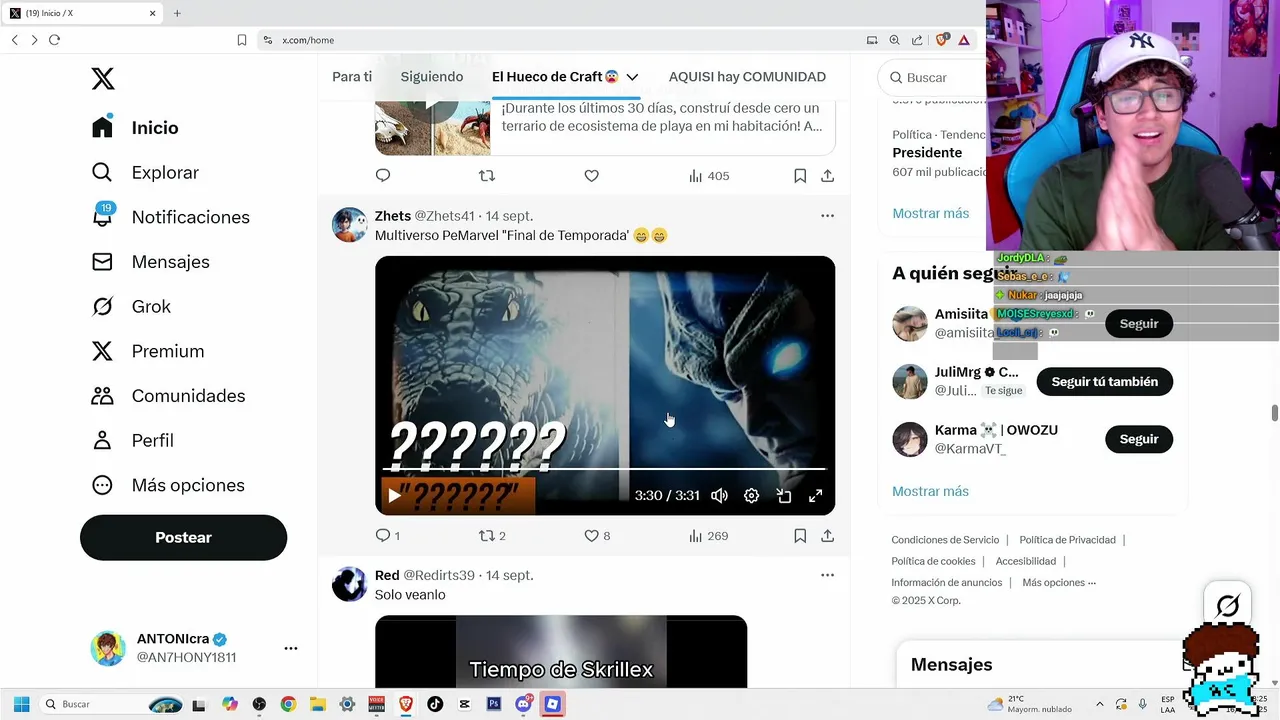Open Premium in the sidebar

(x=147, y=351)
